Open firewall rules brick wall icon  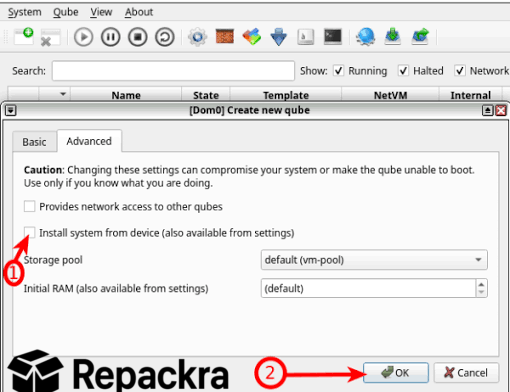(225, 36)
